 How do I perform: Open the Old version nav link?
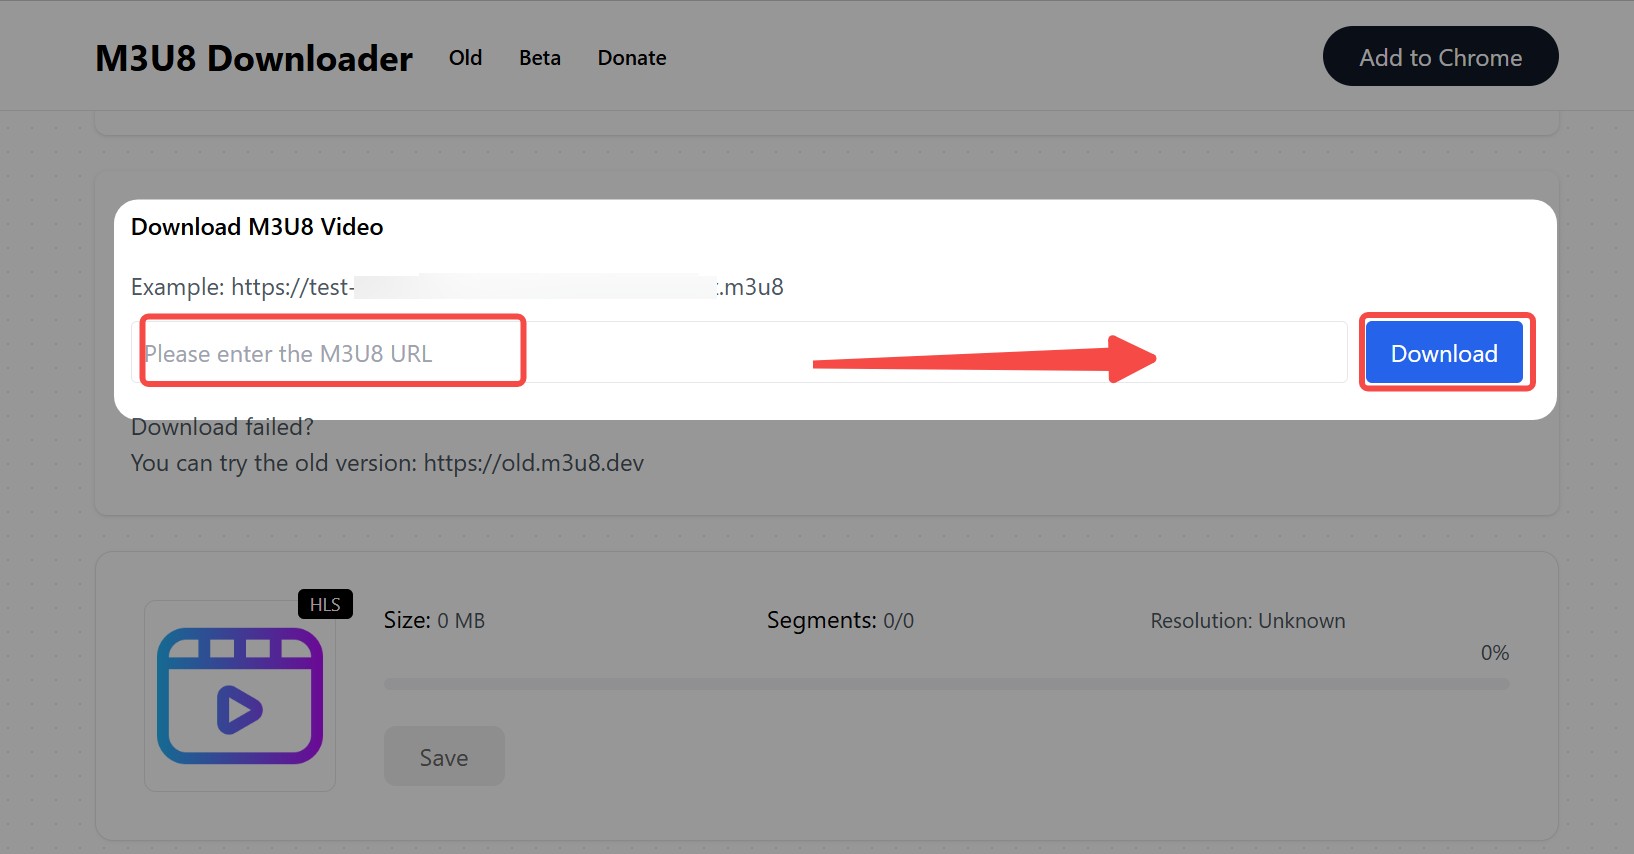click(x=465, y=58)
